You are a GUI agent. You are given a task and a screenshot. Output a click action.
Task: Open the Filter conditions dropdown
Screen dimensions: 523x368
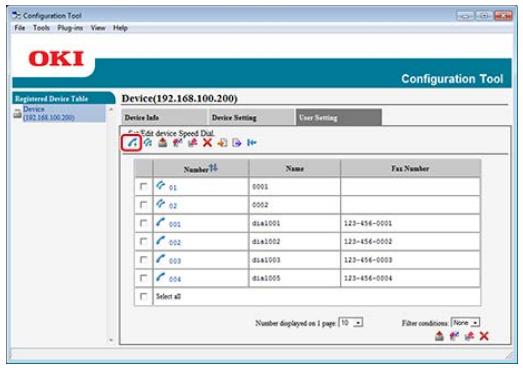click(465, 323)
